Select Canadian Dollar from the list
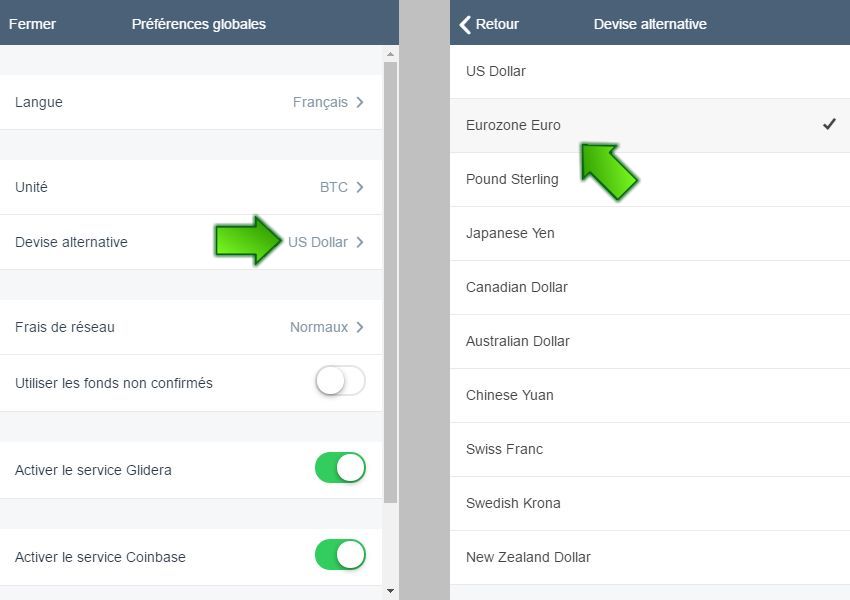850x600 pixels. 516,287
